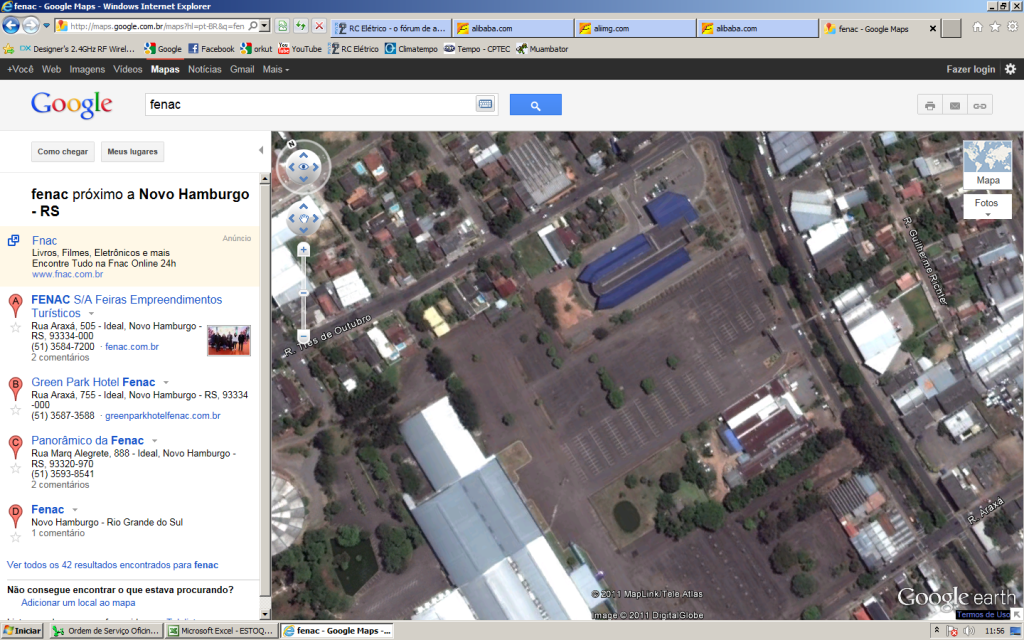Open the Favorites star at top right
This screenshot has width=1024, height=640.
point(995,27)
